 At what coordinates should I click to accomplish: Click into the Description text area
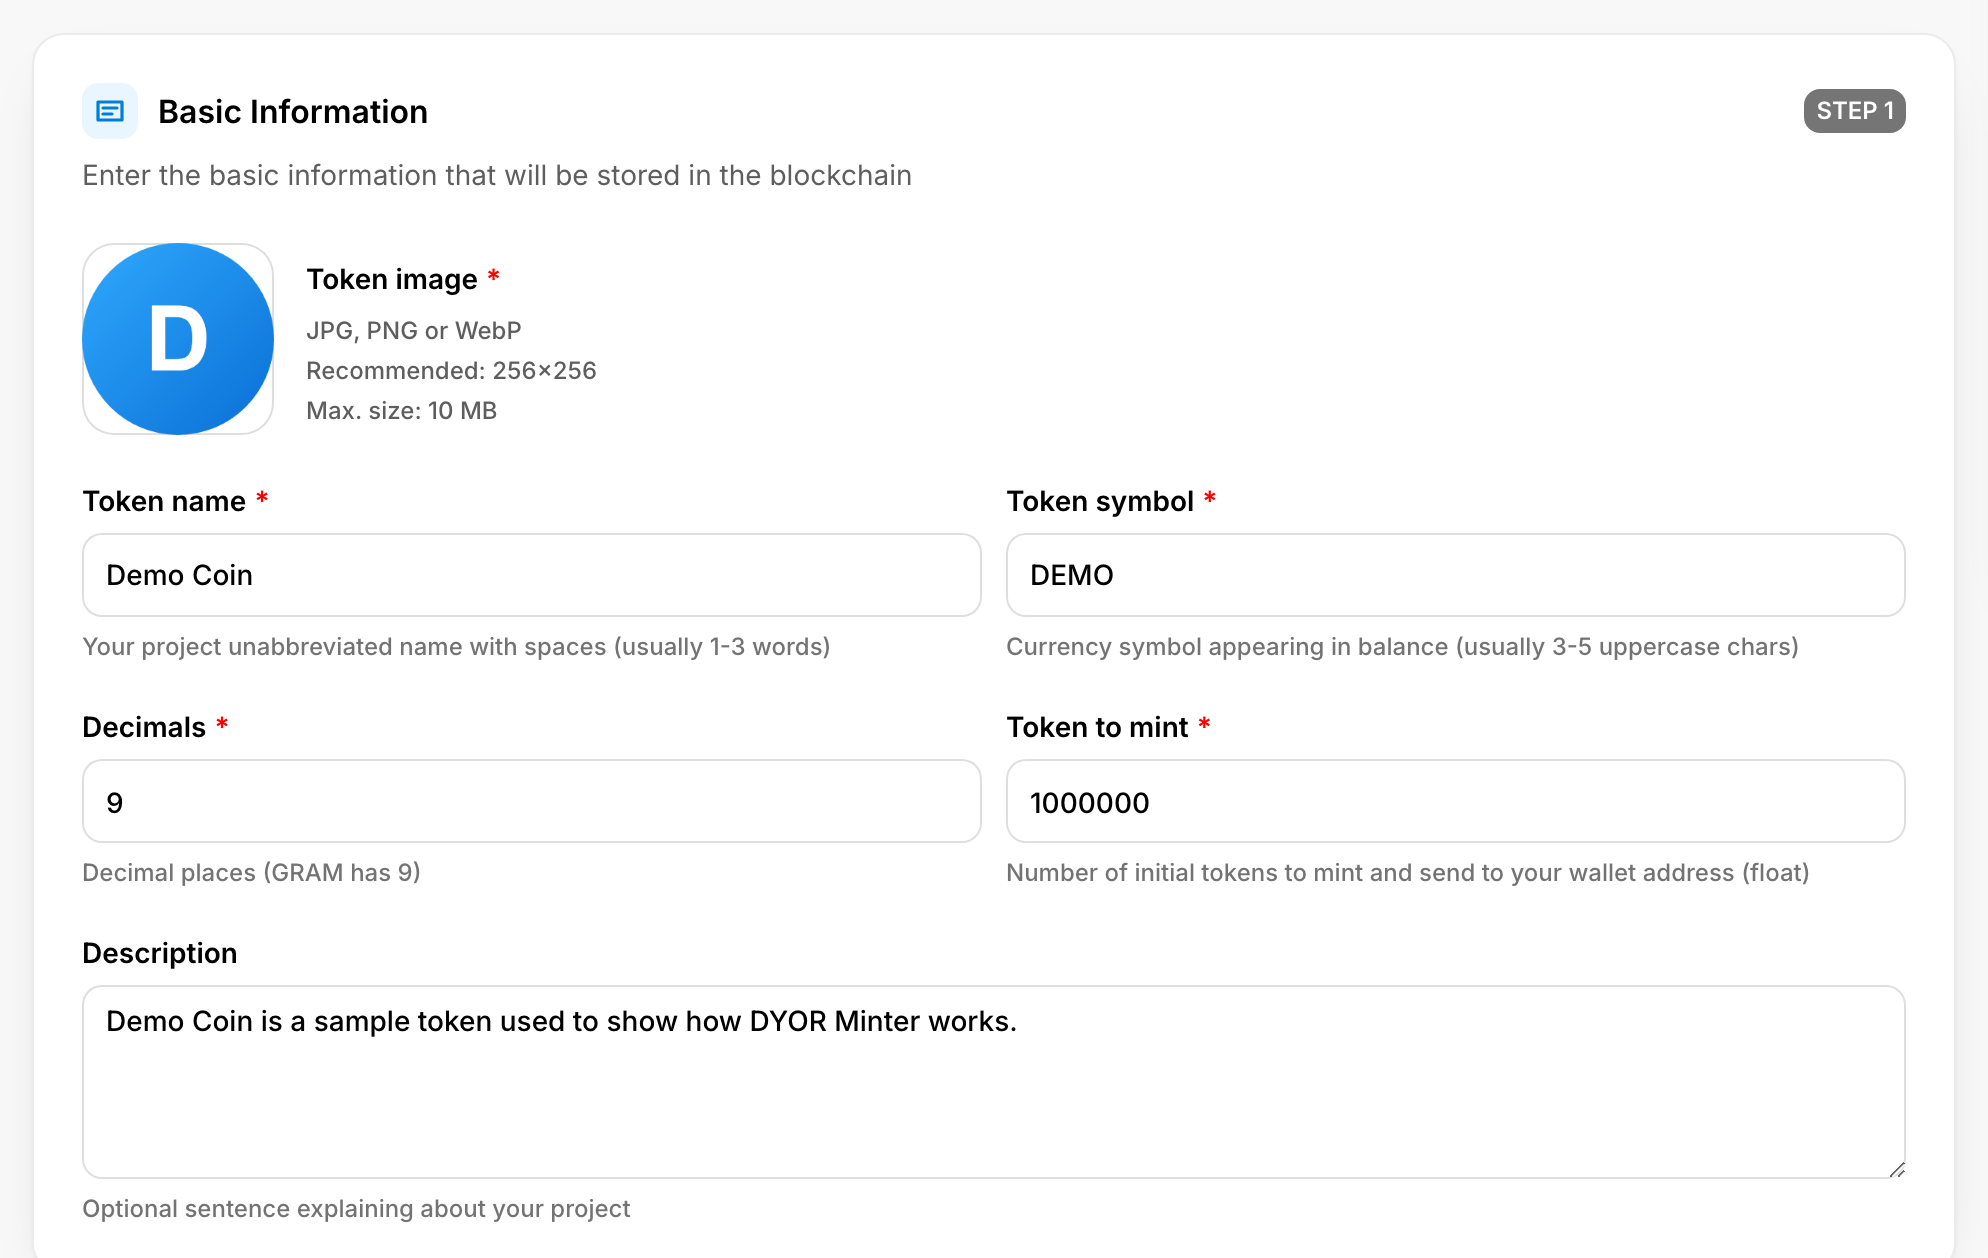click(994, 1082)
